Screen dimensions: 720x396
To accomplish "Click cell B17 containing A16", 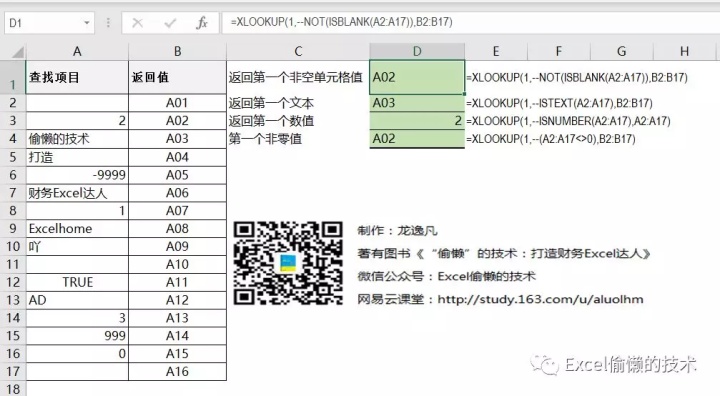I will pyautogui.click(x=177, y=371).
